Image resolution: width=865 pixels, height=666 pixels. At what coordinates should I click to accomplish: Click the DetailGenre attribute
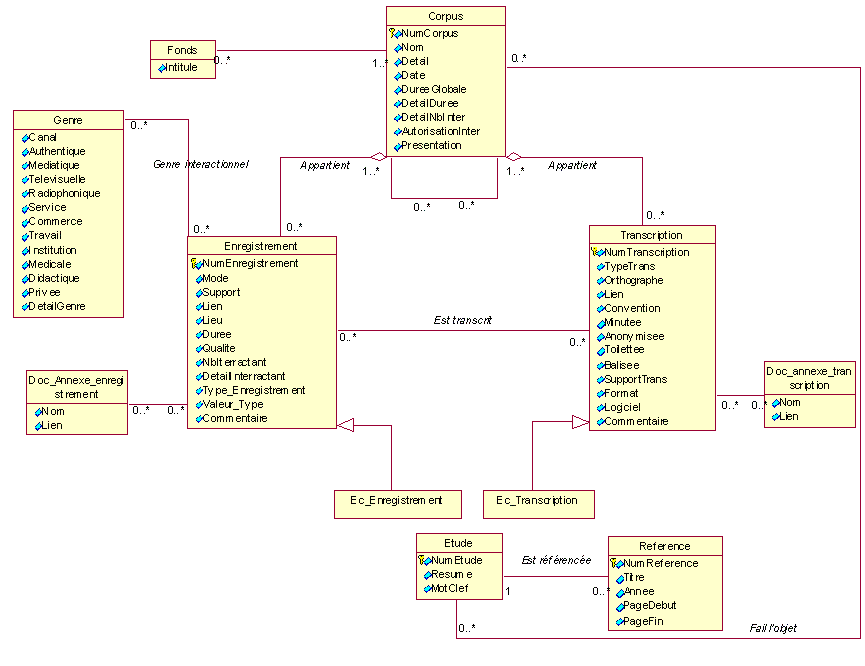pyautogui.click(x=54, y=306)
